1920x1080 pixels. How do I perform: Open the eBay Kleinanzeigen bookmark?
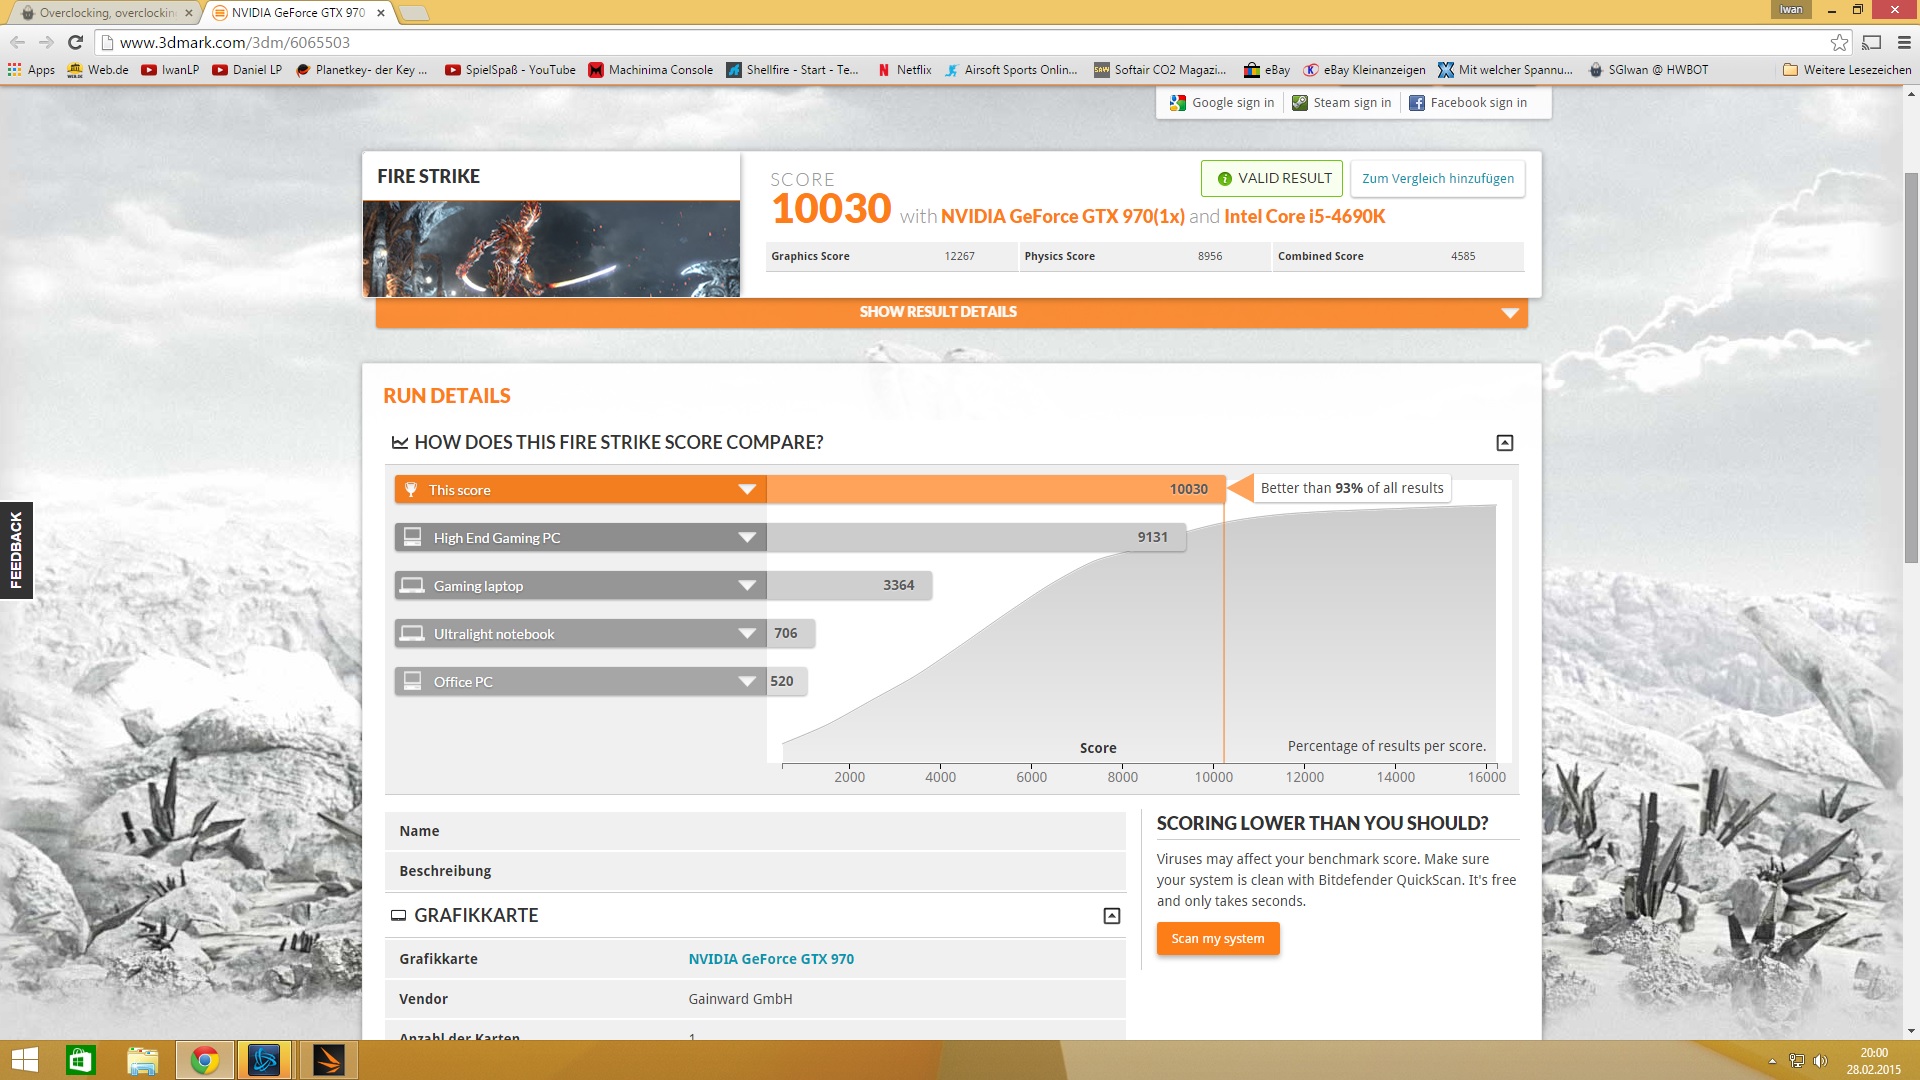coord(1364,70)
